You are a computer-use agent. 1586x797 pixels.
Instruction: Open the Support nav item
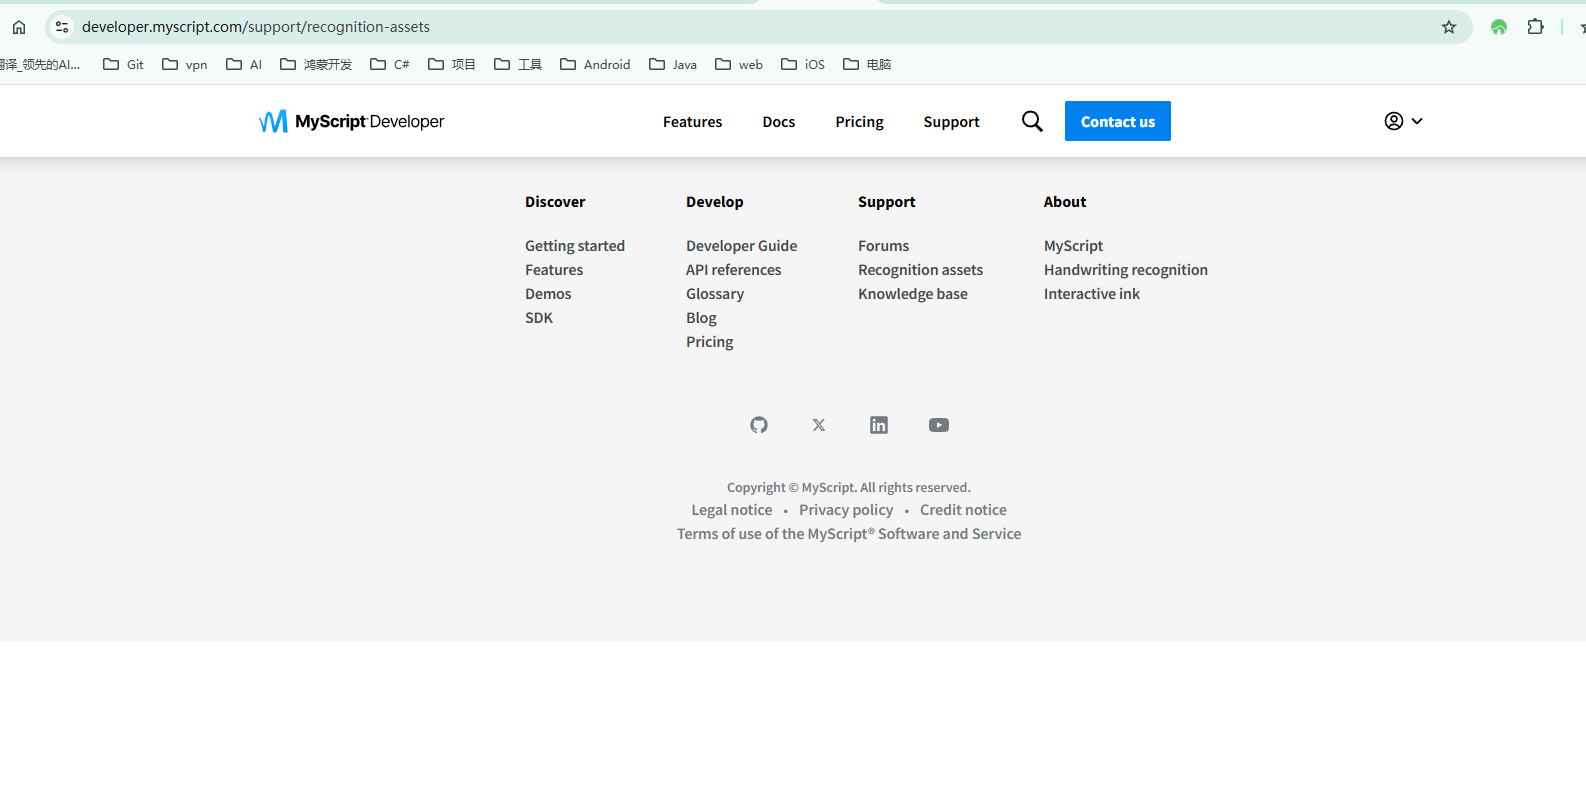tap(951, 121)
